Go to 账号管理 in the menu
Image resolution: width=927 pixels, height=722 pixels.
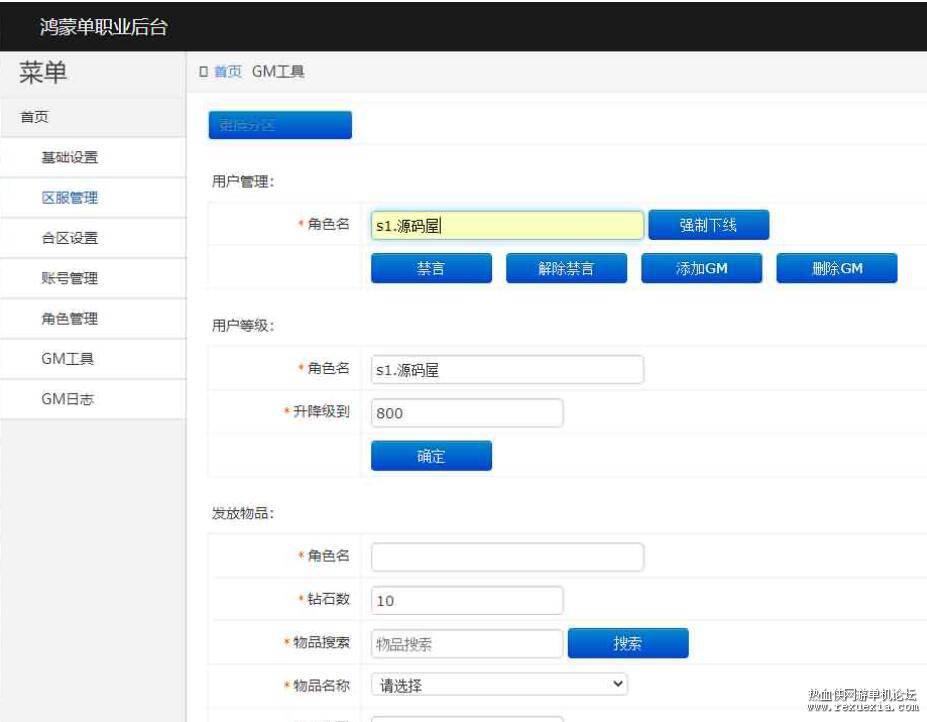(x=70, y=278)
